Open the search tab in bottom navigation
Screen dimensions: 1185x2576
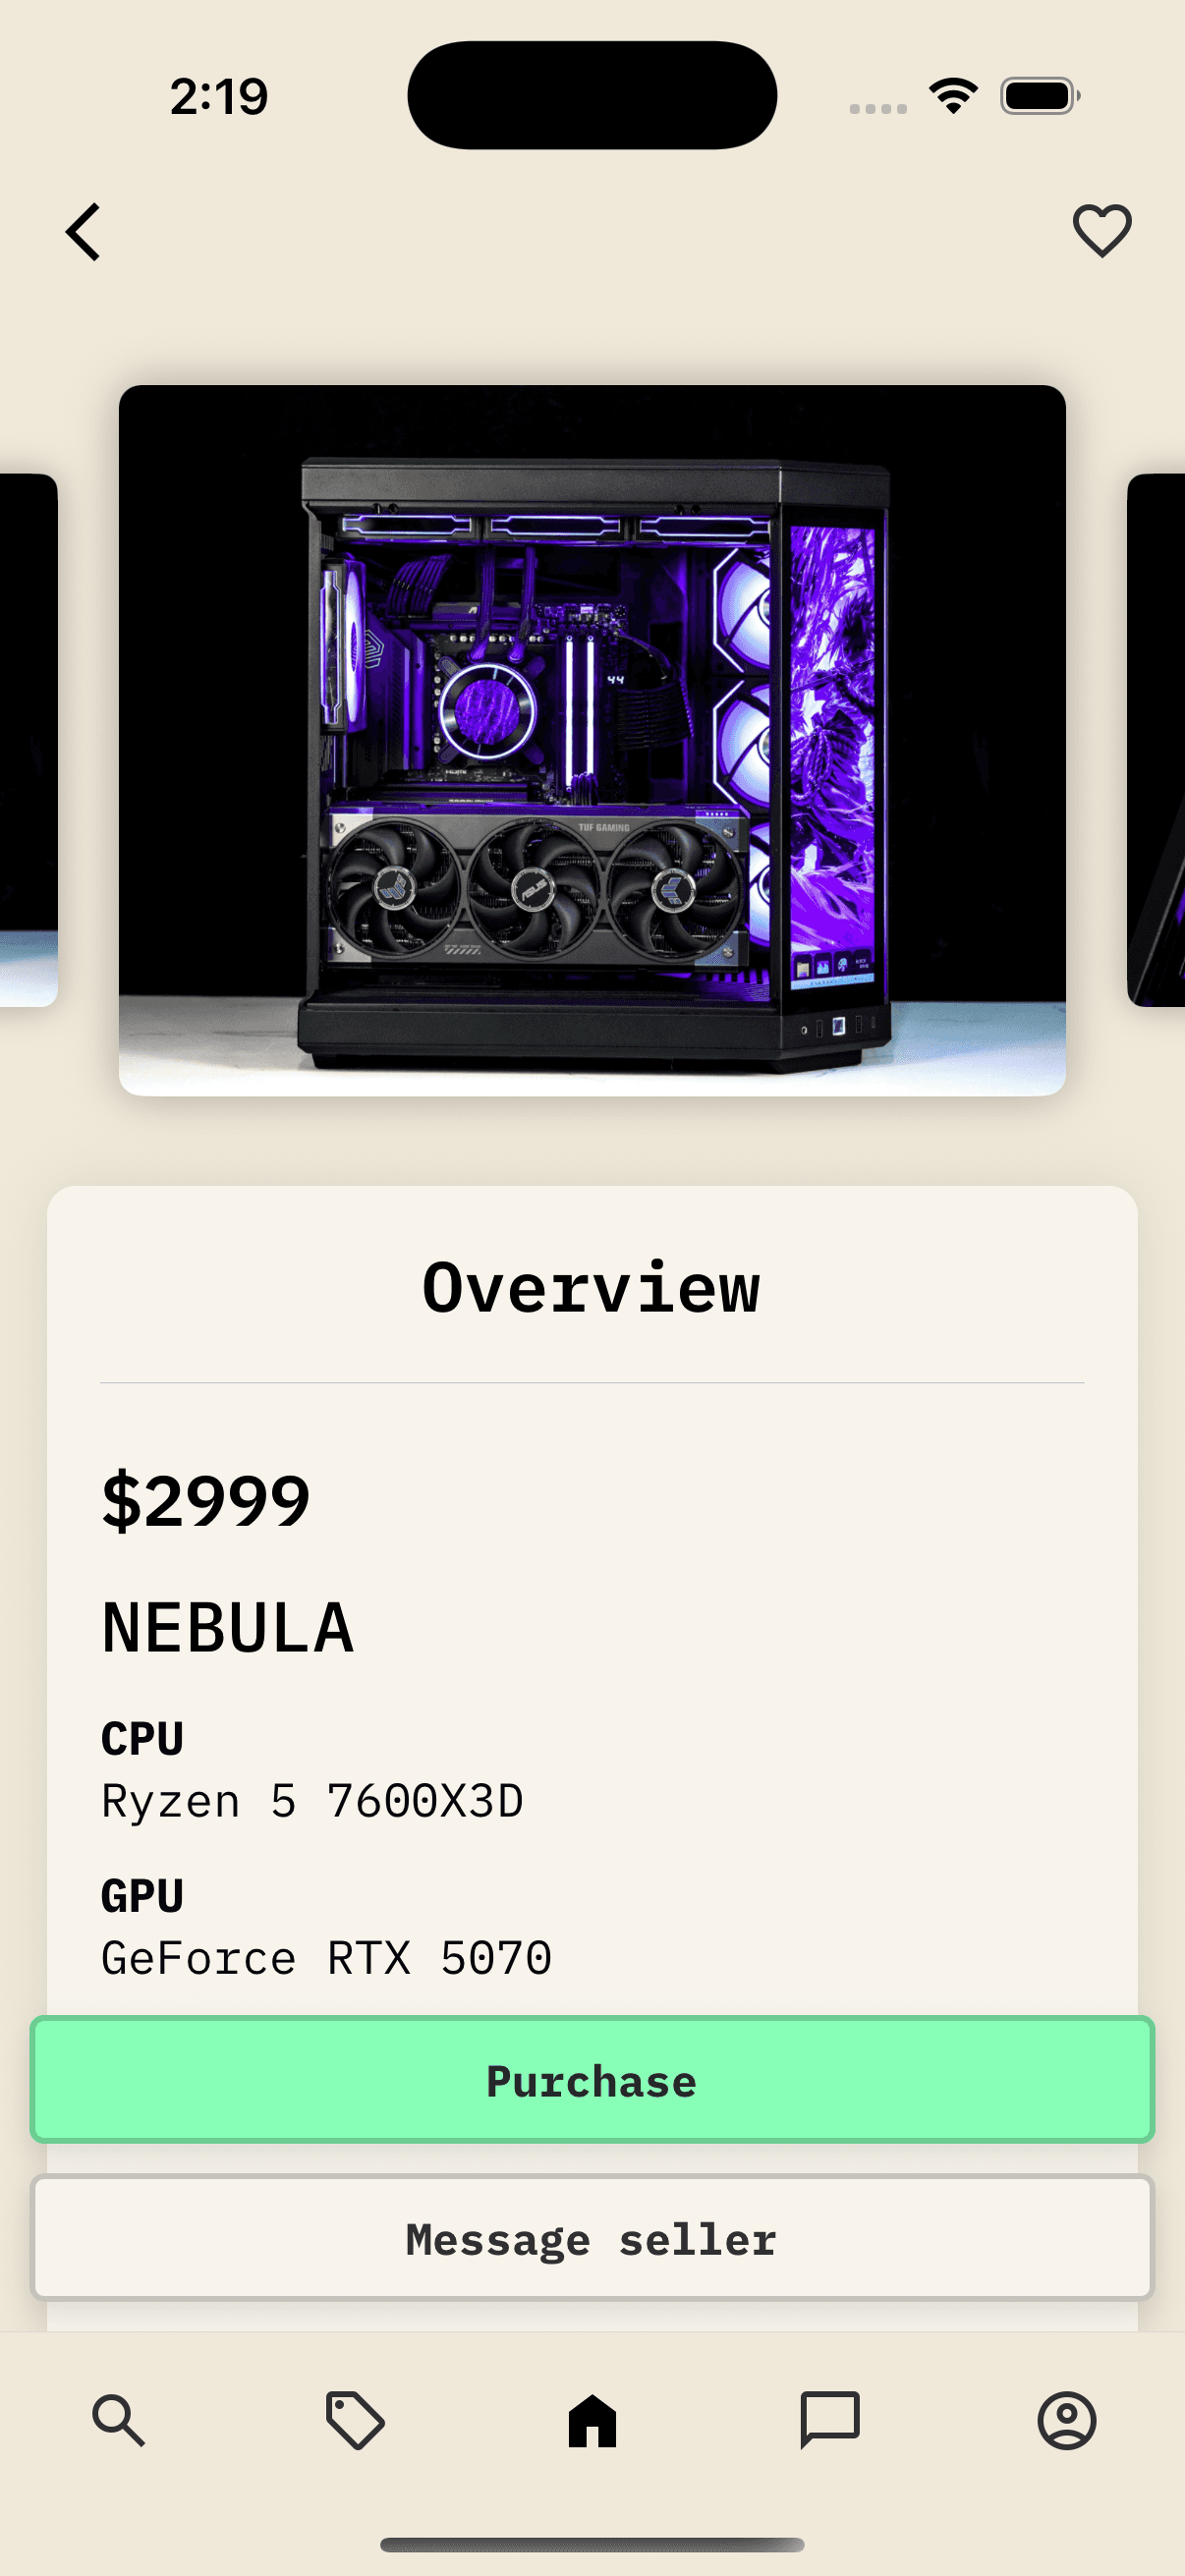click(118, 2421)
